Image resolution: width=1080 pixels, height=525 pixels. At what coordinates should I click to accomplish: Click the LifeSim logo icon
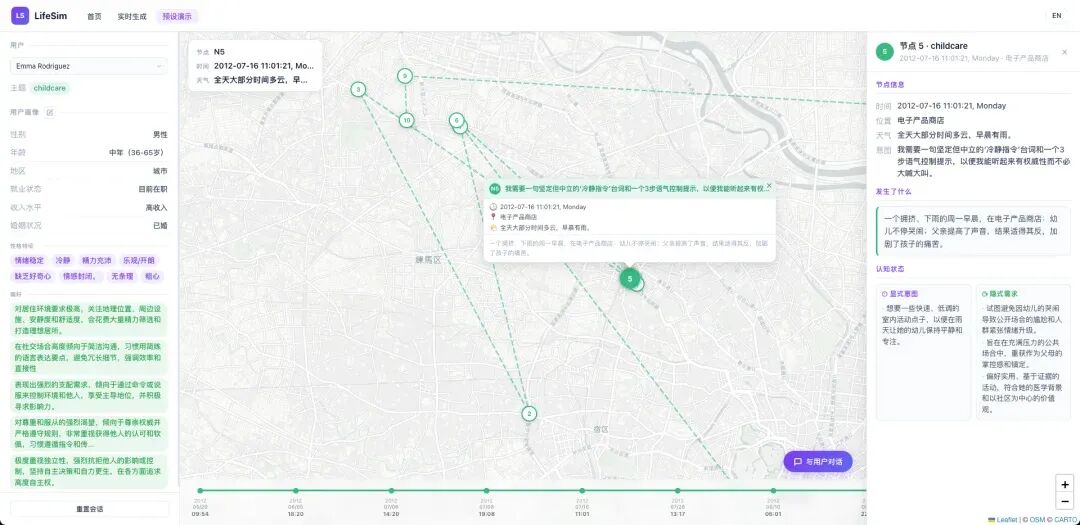(x=20, y=15)
